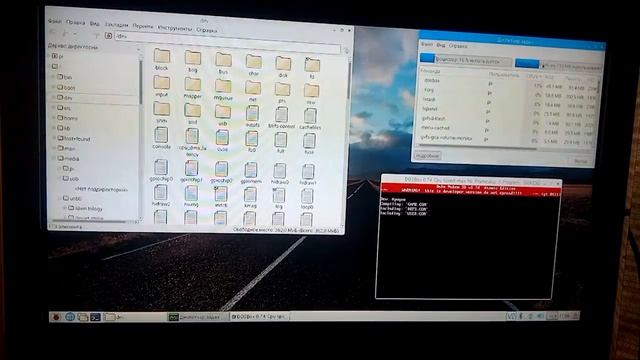Select the cpu_dma_latency file icon

[192, 136]
